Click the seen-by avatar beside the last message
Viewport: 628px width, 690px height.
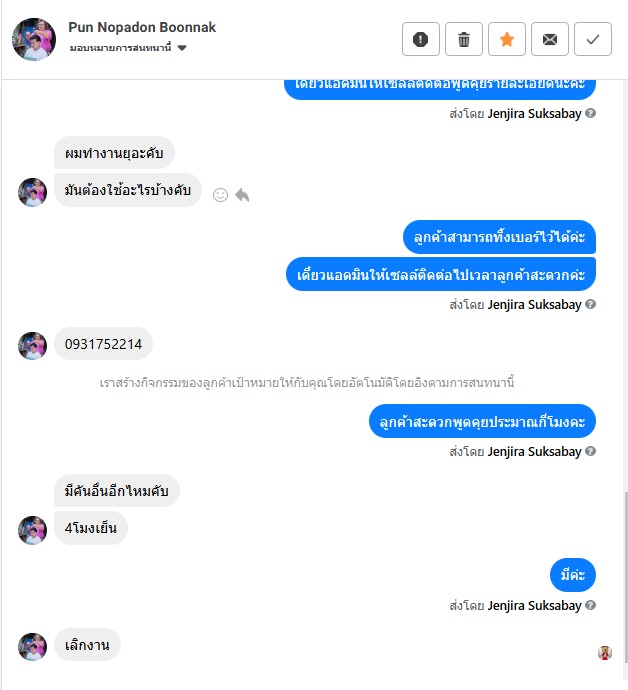point(605,653)
